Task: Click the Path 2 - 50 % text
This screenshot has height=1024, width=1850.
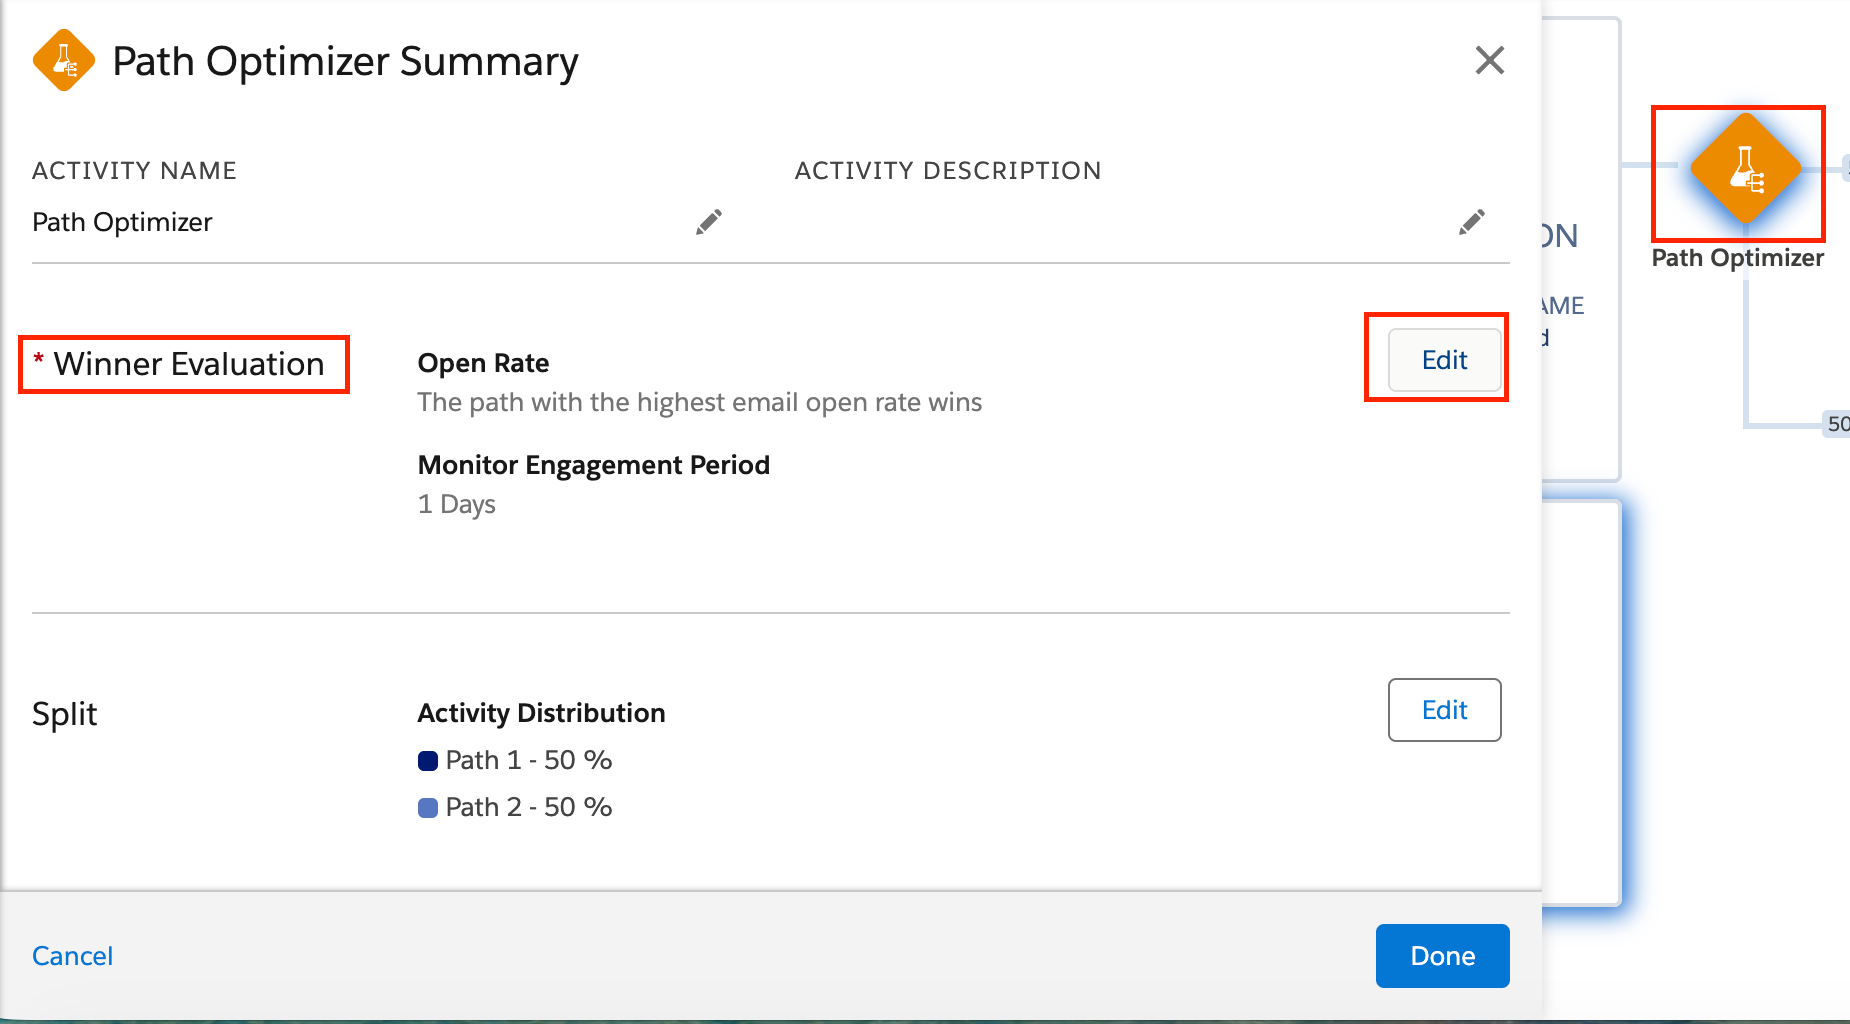Action: coord(529,807)
